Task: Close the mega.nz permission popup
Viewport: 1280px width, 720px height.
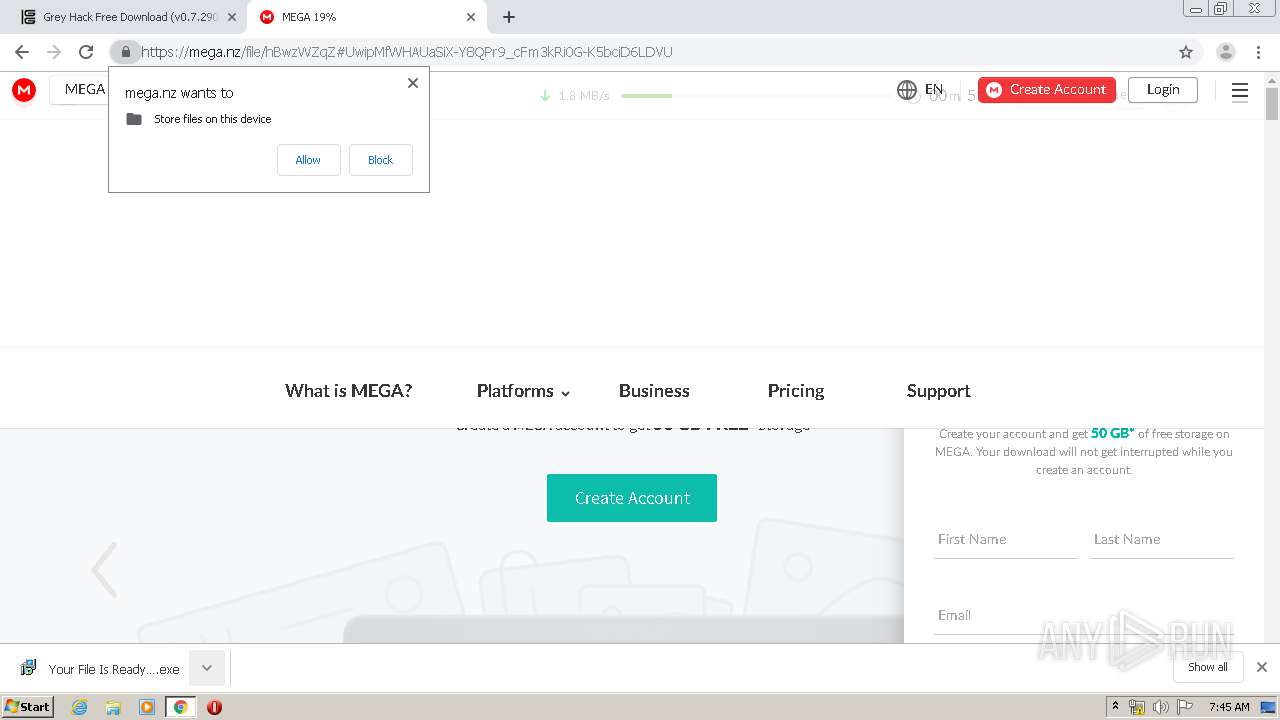Action: coord(413,83)
